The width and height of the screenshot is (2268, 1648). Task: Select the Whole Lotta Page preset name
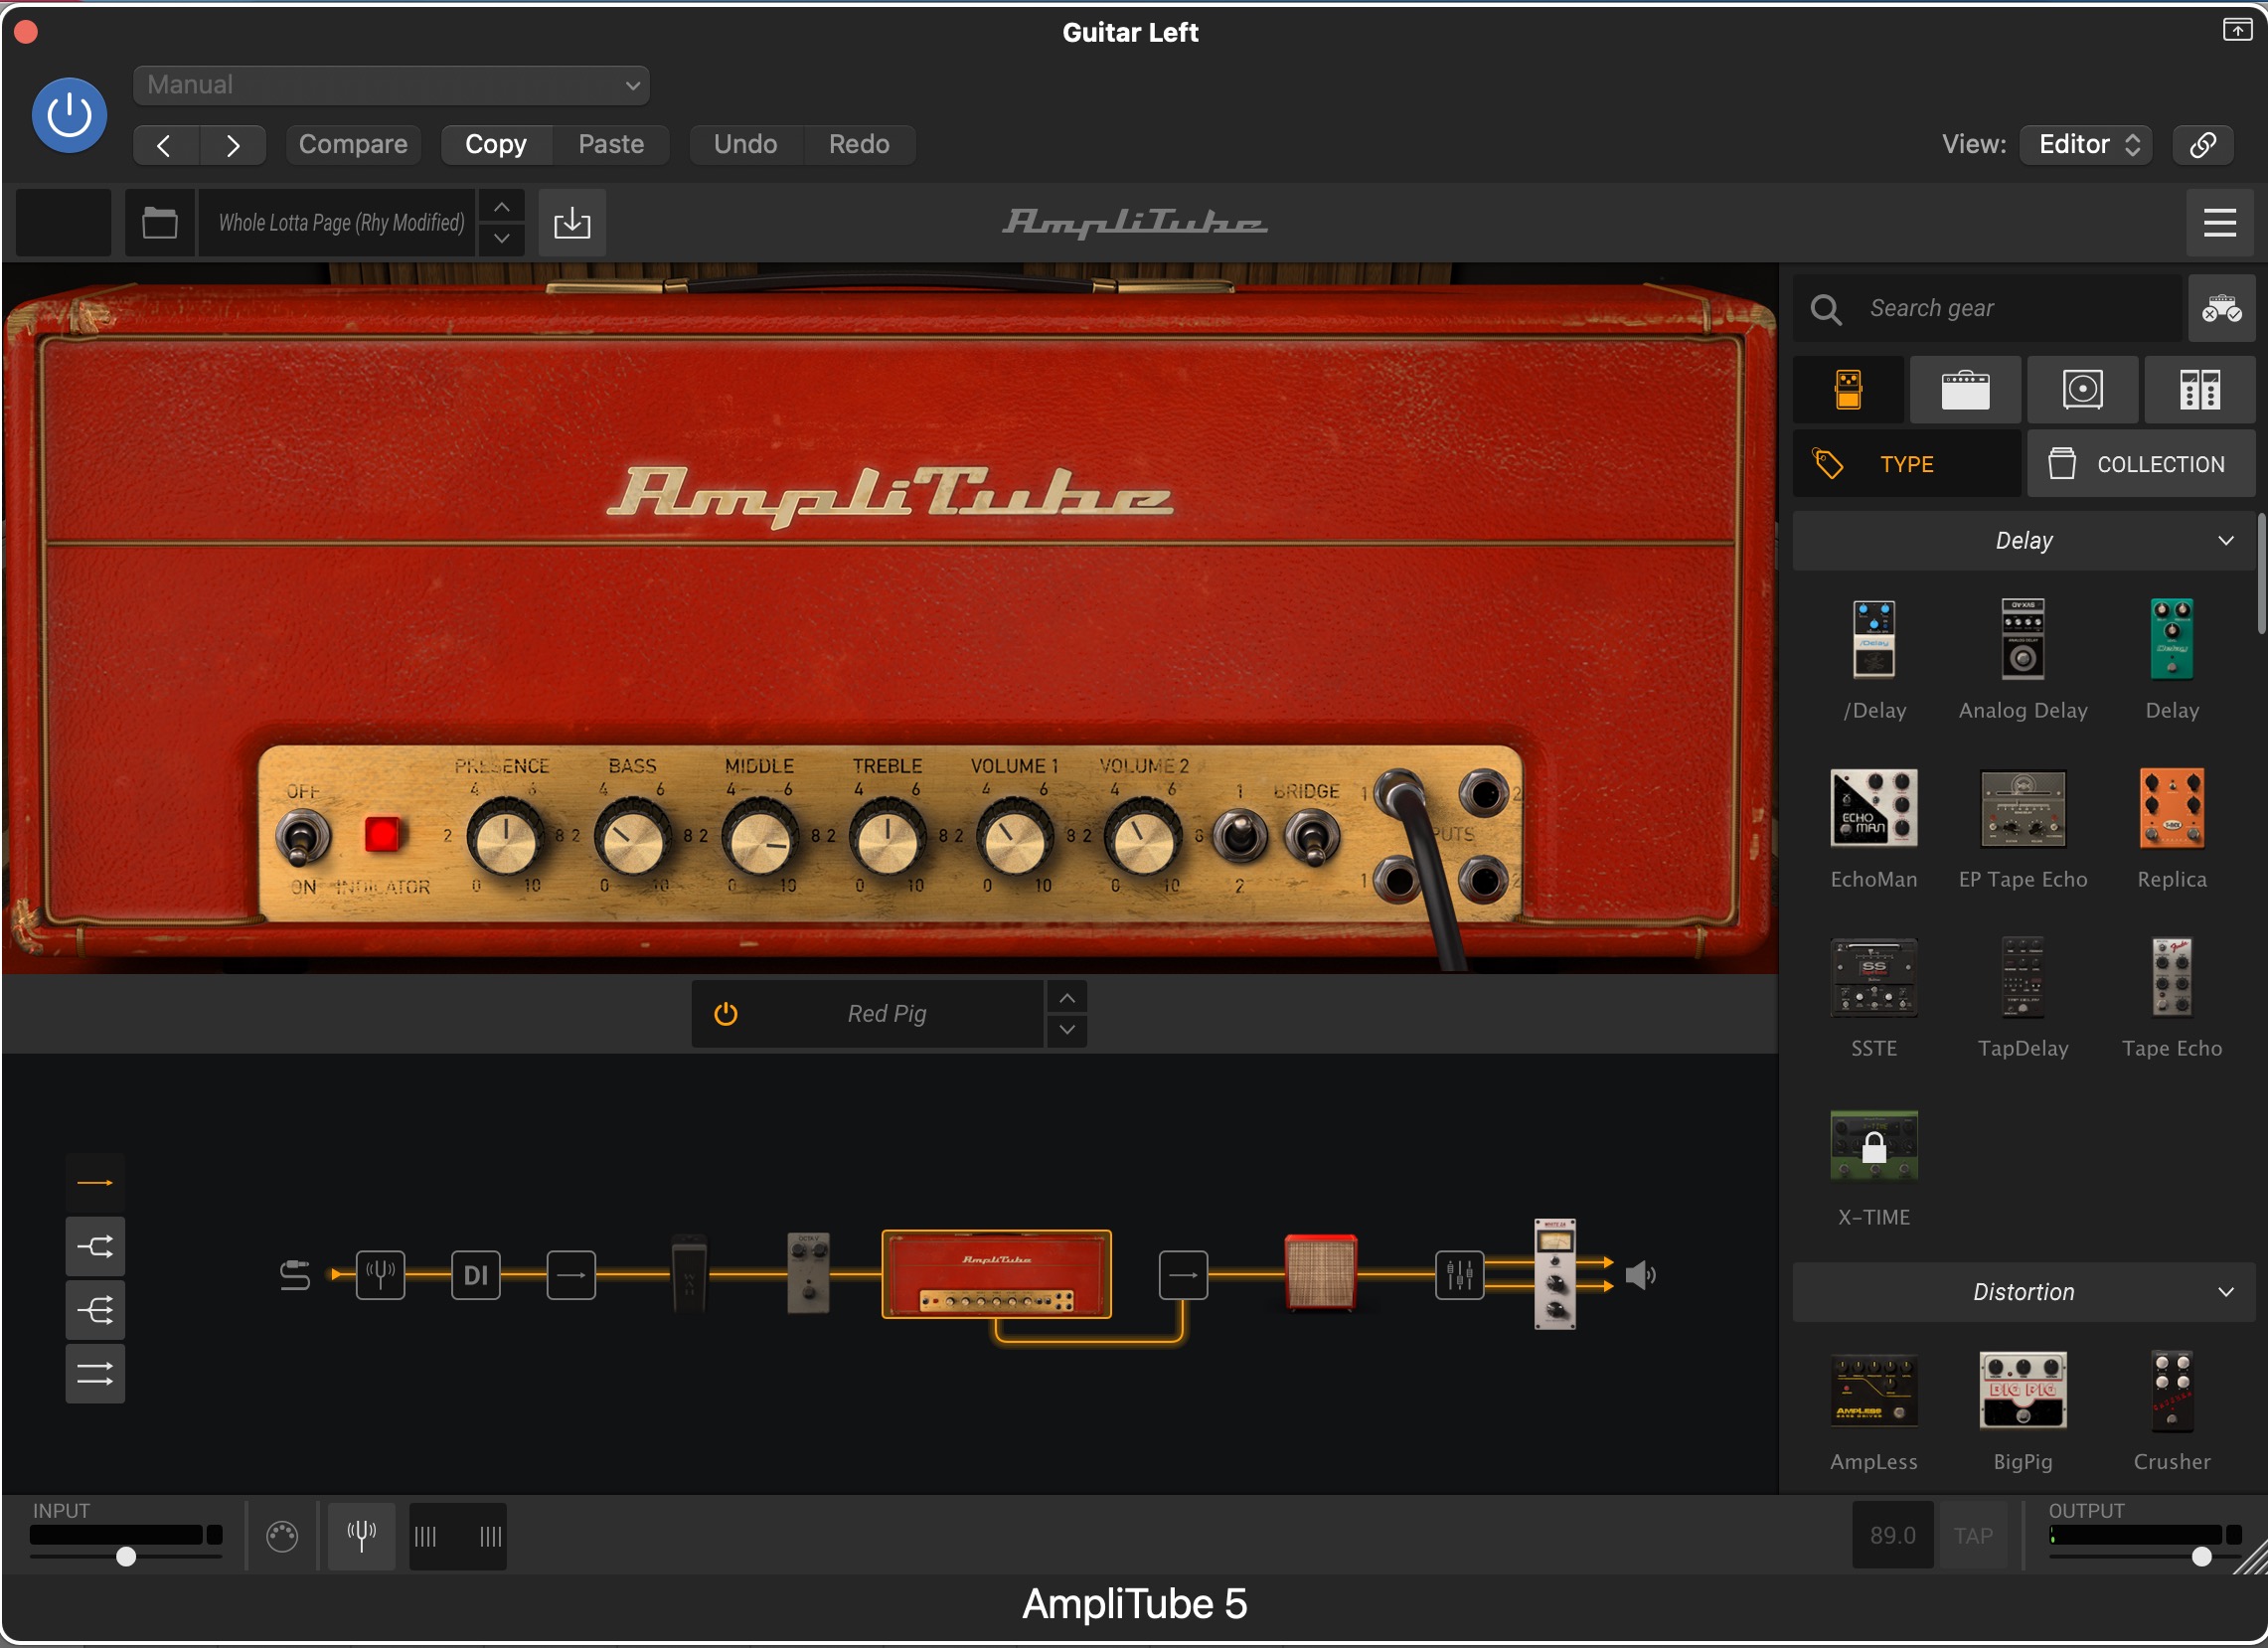point(340,222)
